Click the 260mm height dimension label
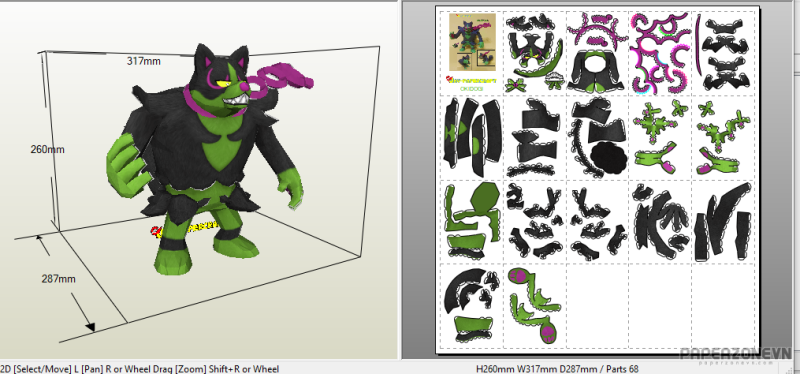 (47, 149)
